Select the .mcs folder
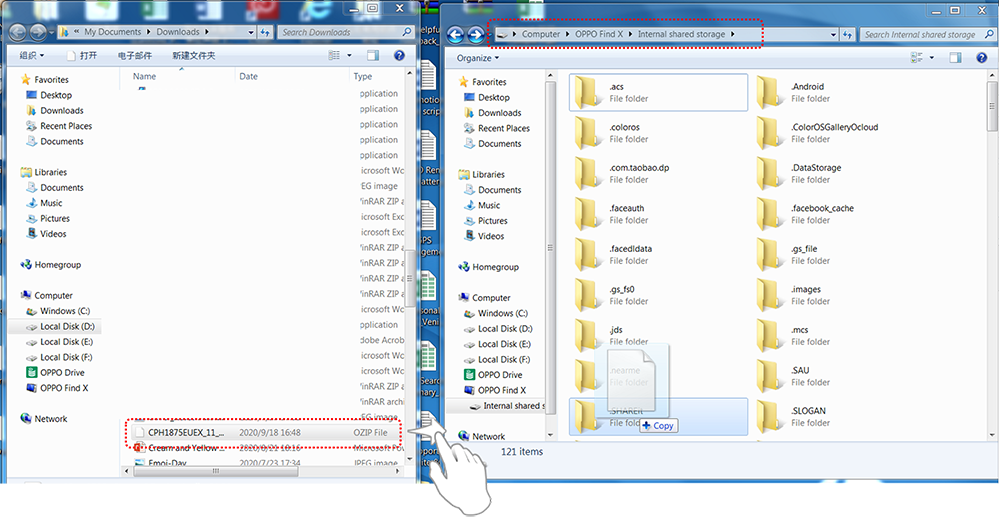The width and height of the screenshot is (999, 518). pos(793,335)
